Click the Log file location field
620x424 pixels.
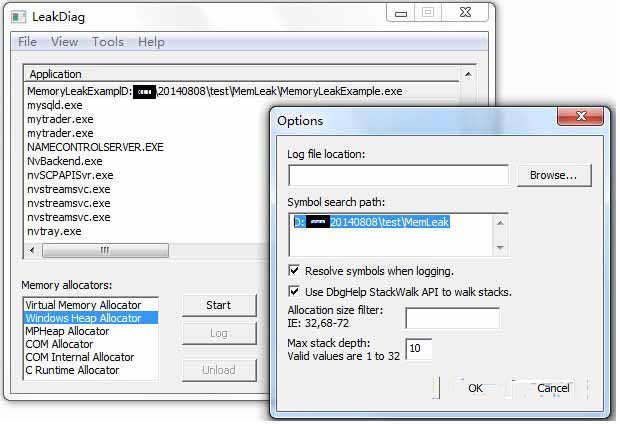(x=398, y=175)
